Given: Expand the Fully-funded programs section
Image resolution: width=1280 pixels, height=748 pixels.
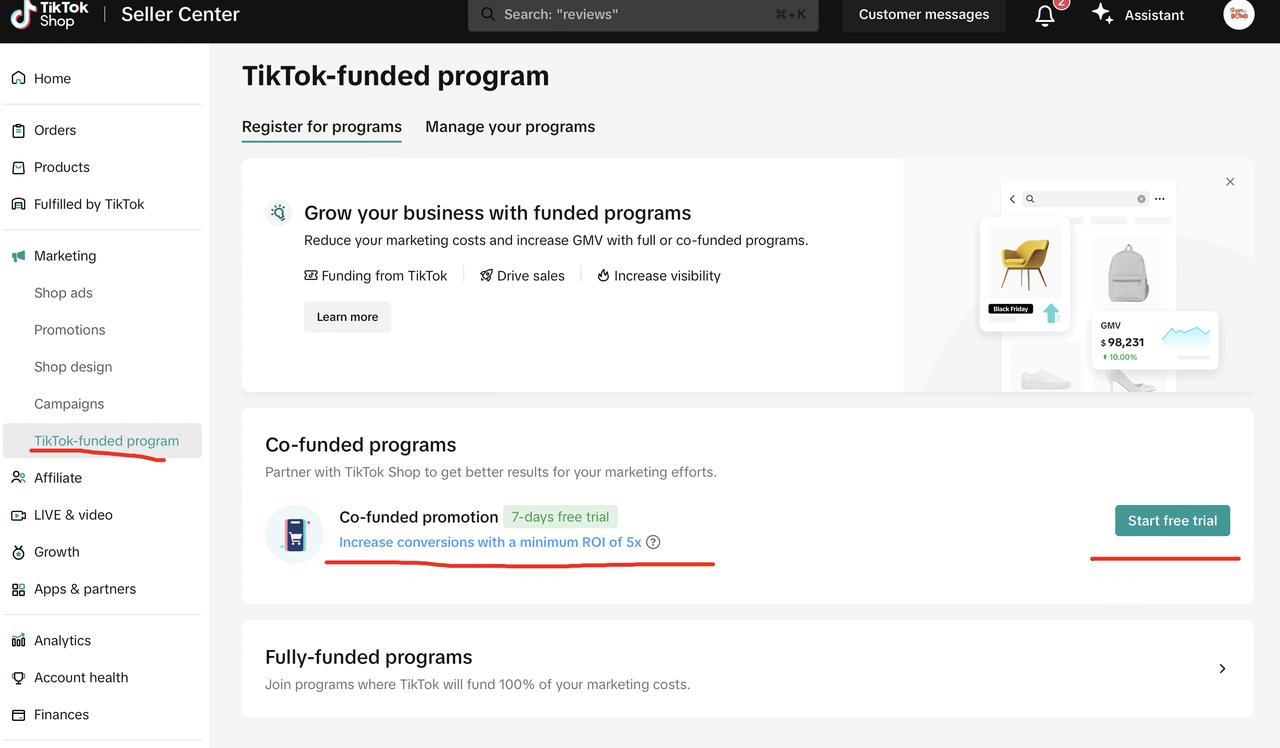Looking at the screenshot, I should tap(1222, 669).
